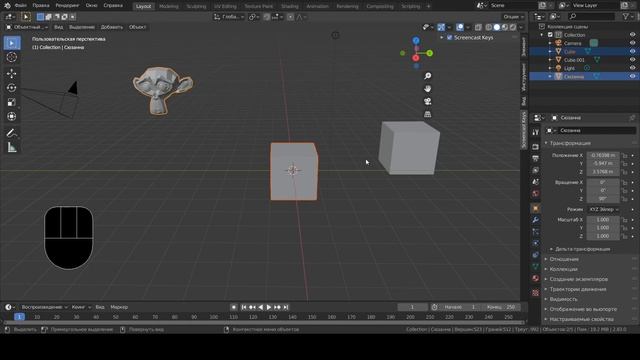
Task: Open the Modifiers properties tab (wrench)
Action: pos(536,220)
